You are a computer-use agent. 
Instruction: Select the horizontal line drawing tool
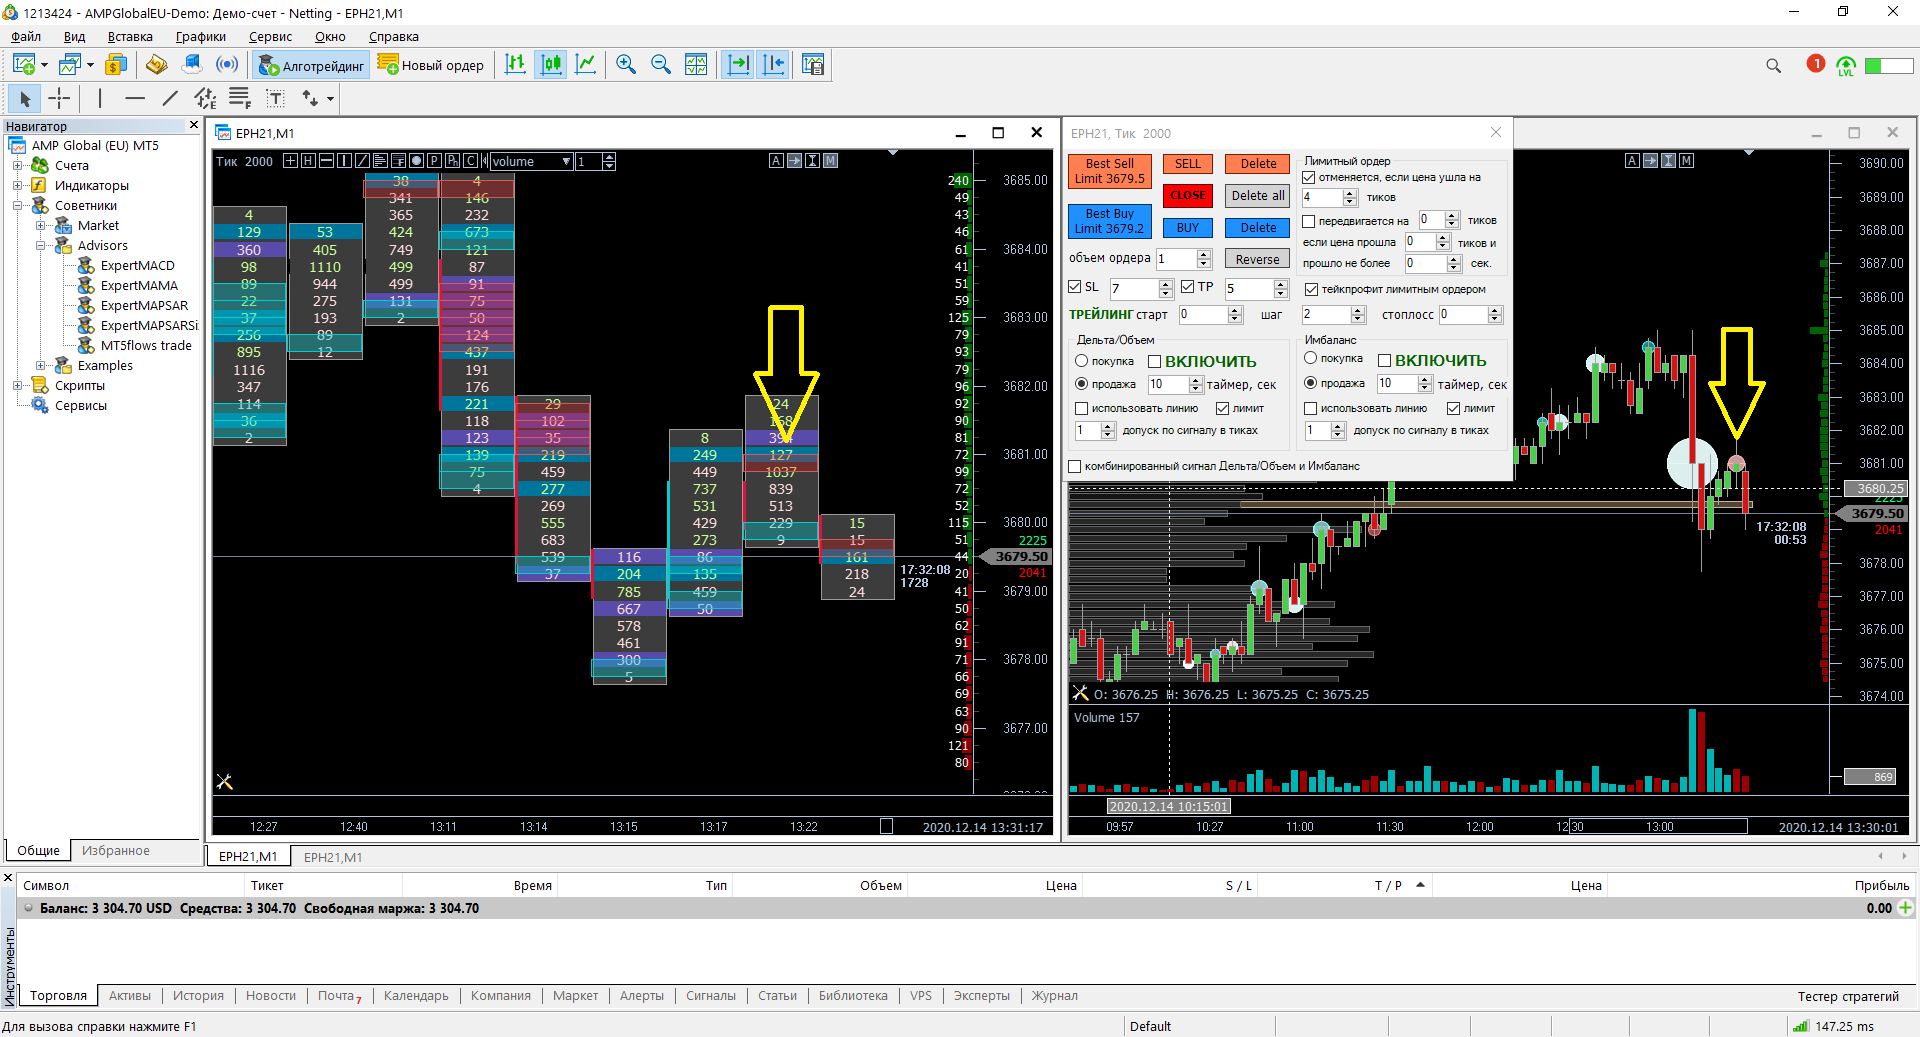(135, 98)
